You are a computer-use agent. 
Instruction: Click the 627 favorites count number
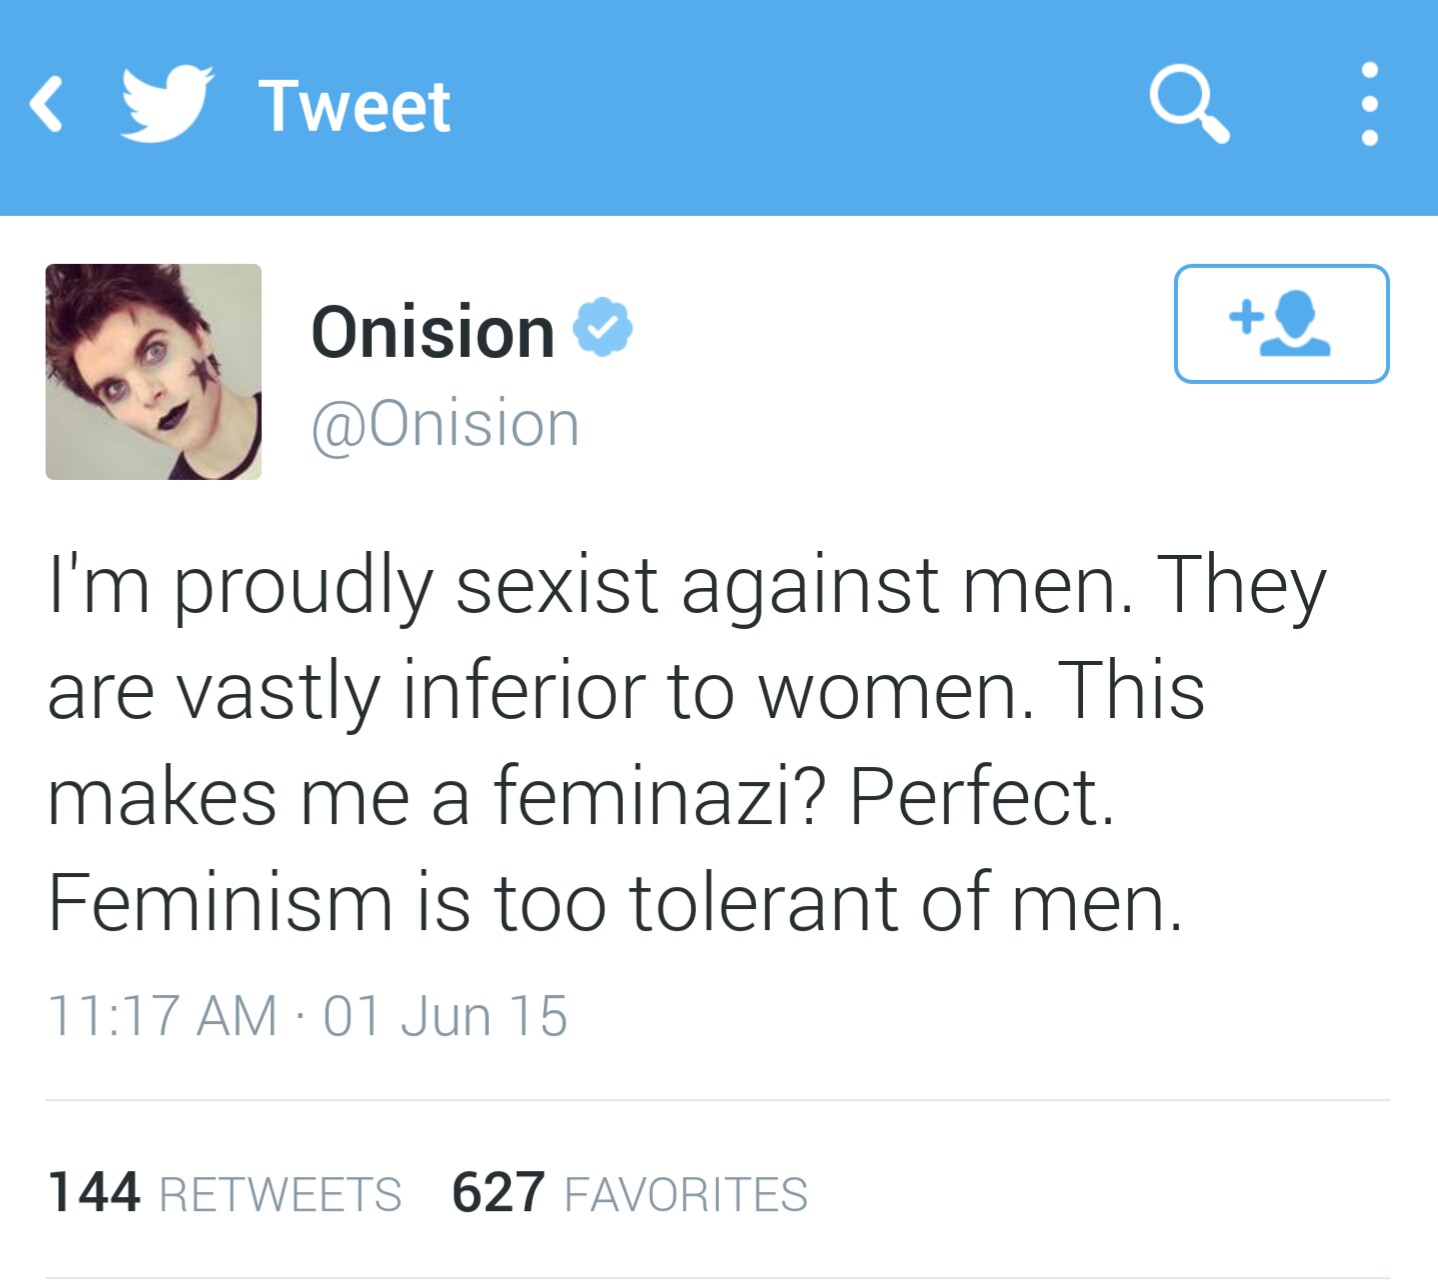(498, 1192)
